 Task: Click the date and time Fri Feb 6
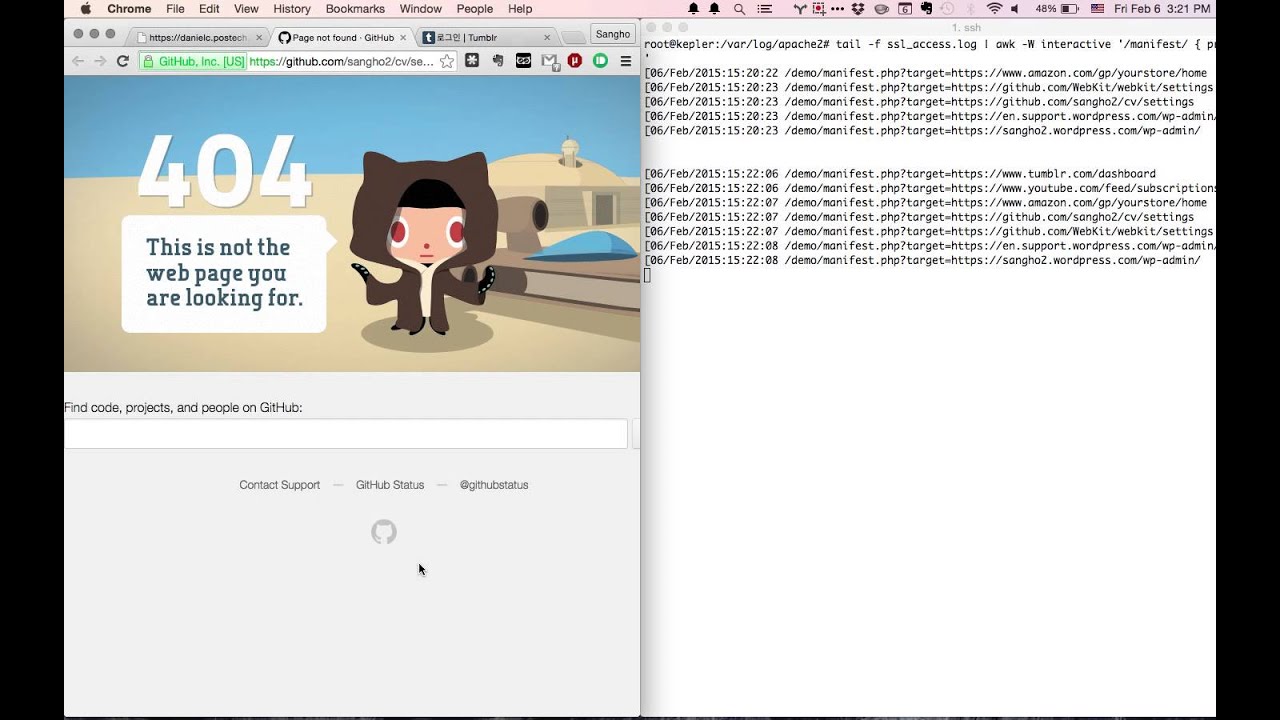(1162, 9)
